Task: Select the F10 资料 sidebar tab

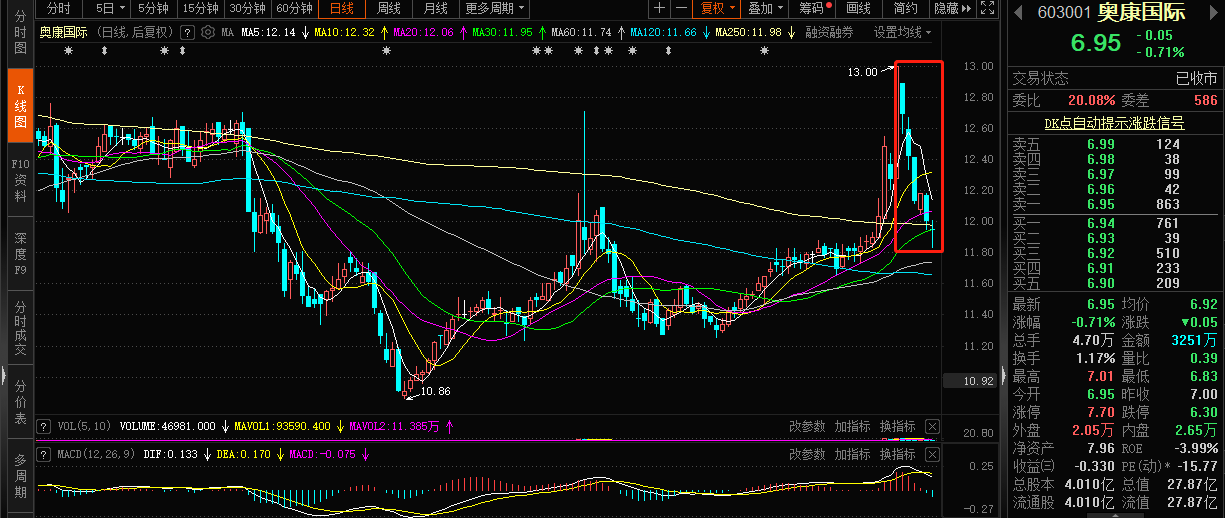Action: click(20, 180)
